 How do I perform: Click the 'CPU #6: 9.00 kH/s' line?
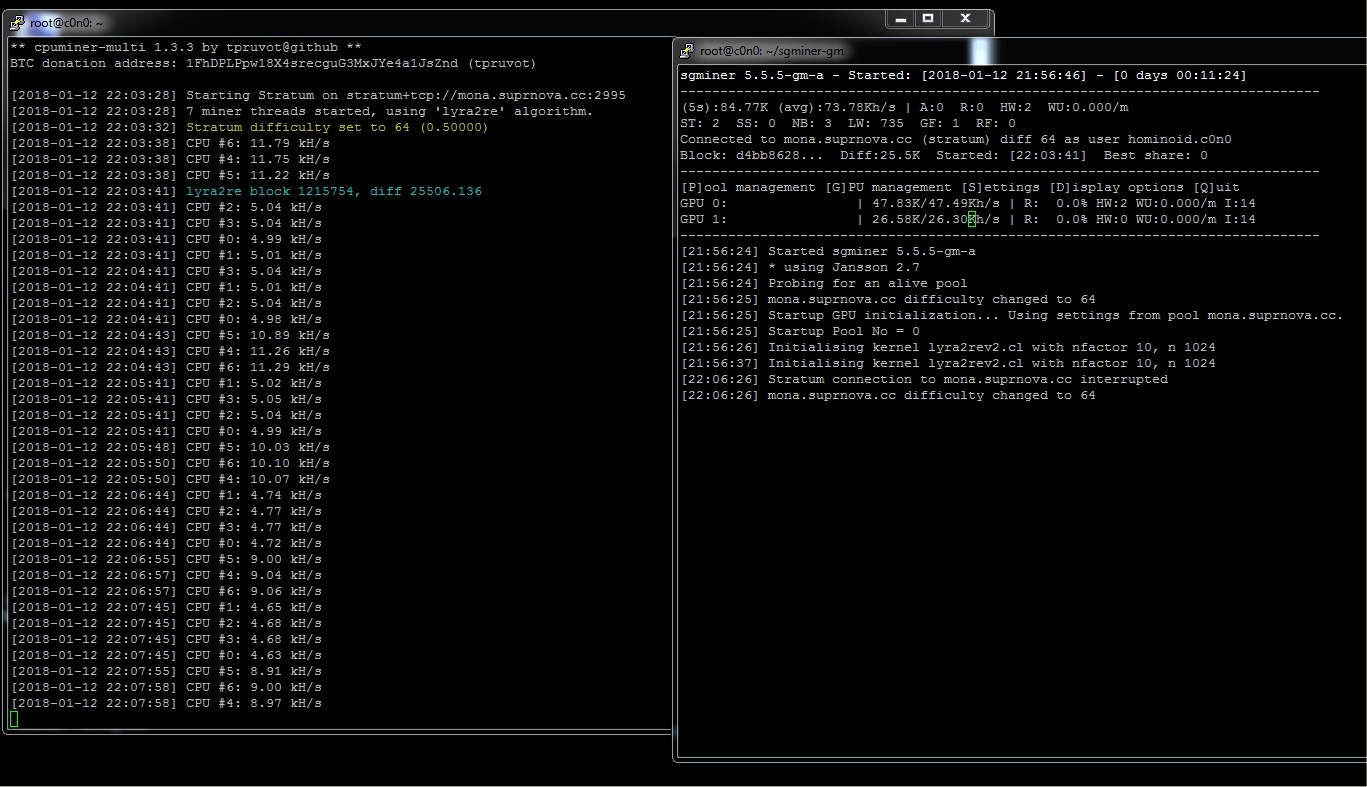[x=166, y=687]
